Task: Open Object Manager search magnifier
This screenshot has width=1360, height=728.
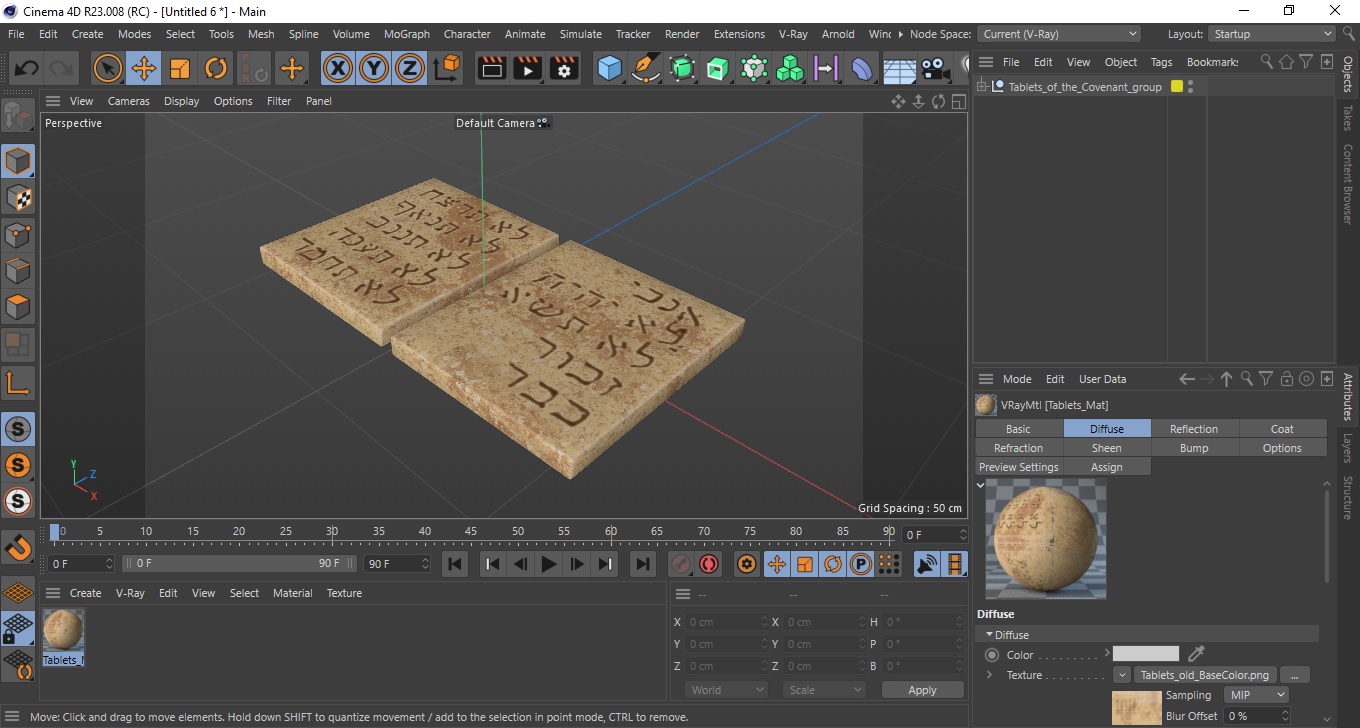Action: [x=1267, y=62]
